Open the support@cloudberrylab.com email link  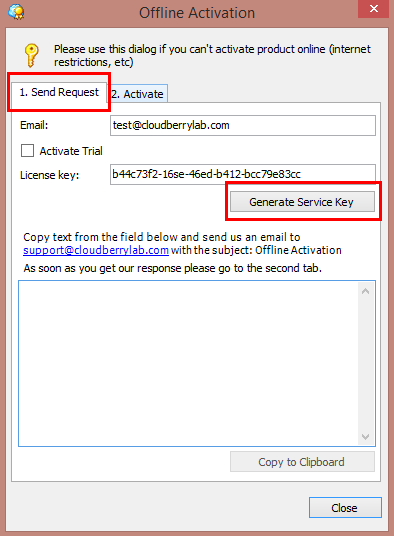(x=96, y=250)
